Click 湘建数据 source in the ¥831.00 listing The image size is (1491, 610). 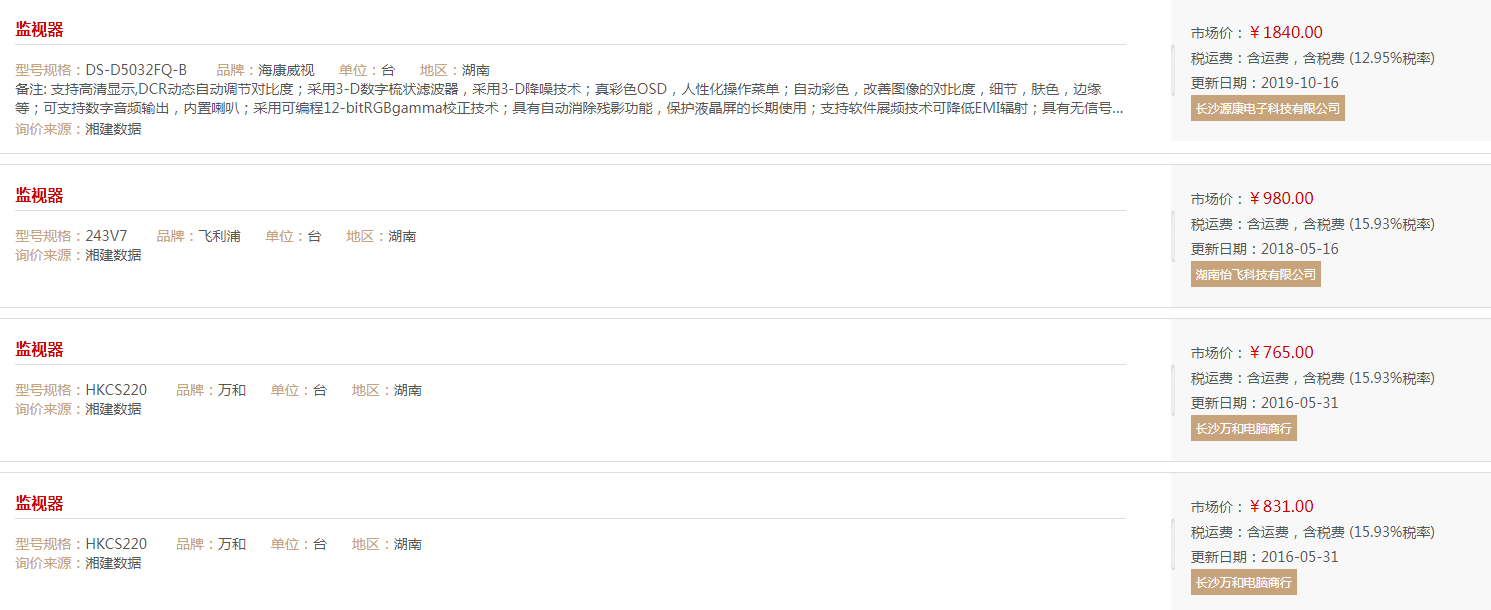pyautogui.click(x=113, y=563)
